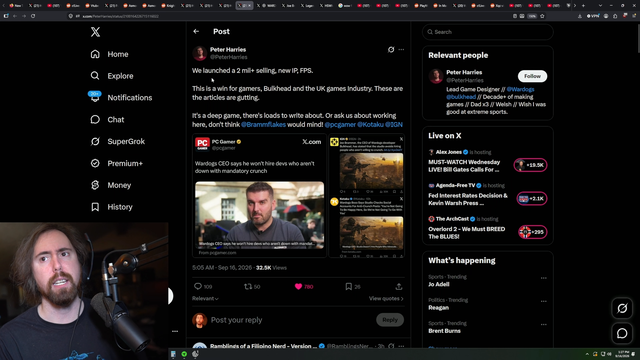Viewport: 640px width, 360px height.
Task: Join The ArchCast live with +295
Action: click(x=532, y=232)
